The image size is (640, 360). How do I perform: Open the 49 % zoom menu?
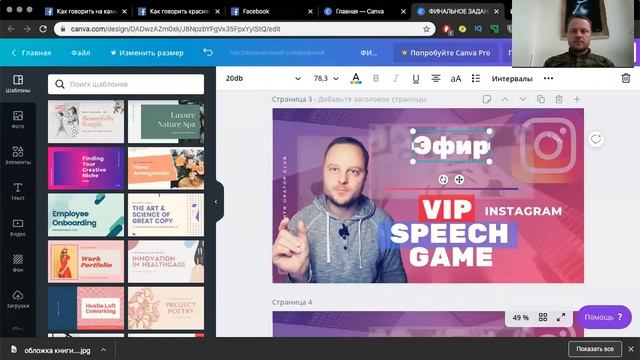520,317
